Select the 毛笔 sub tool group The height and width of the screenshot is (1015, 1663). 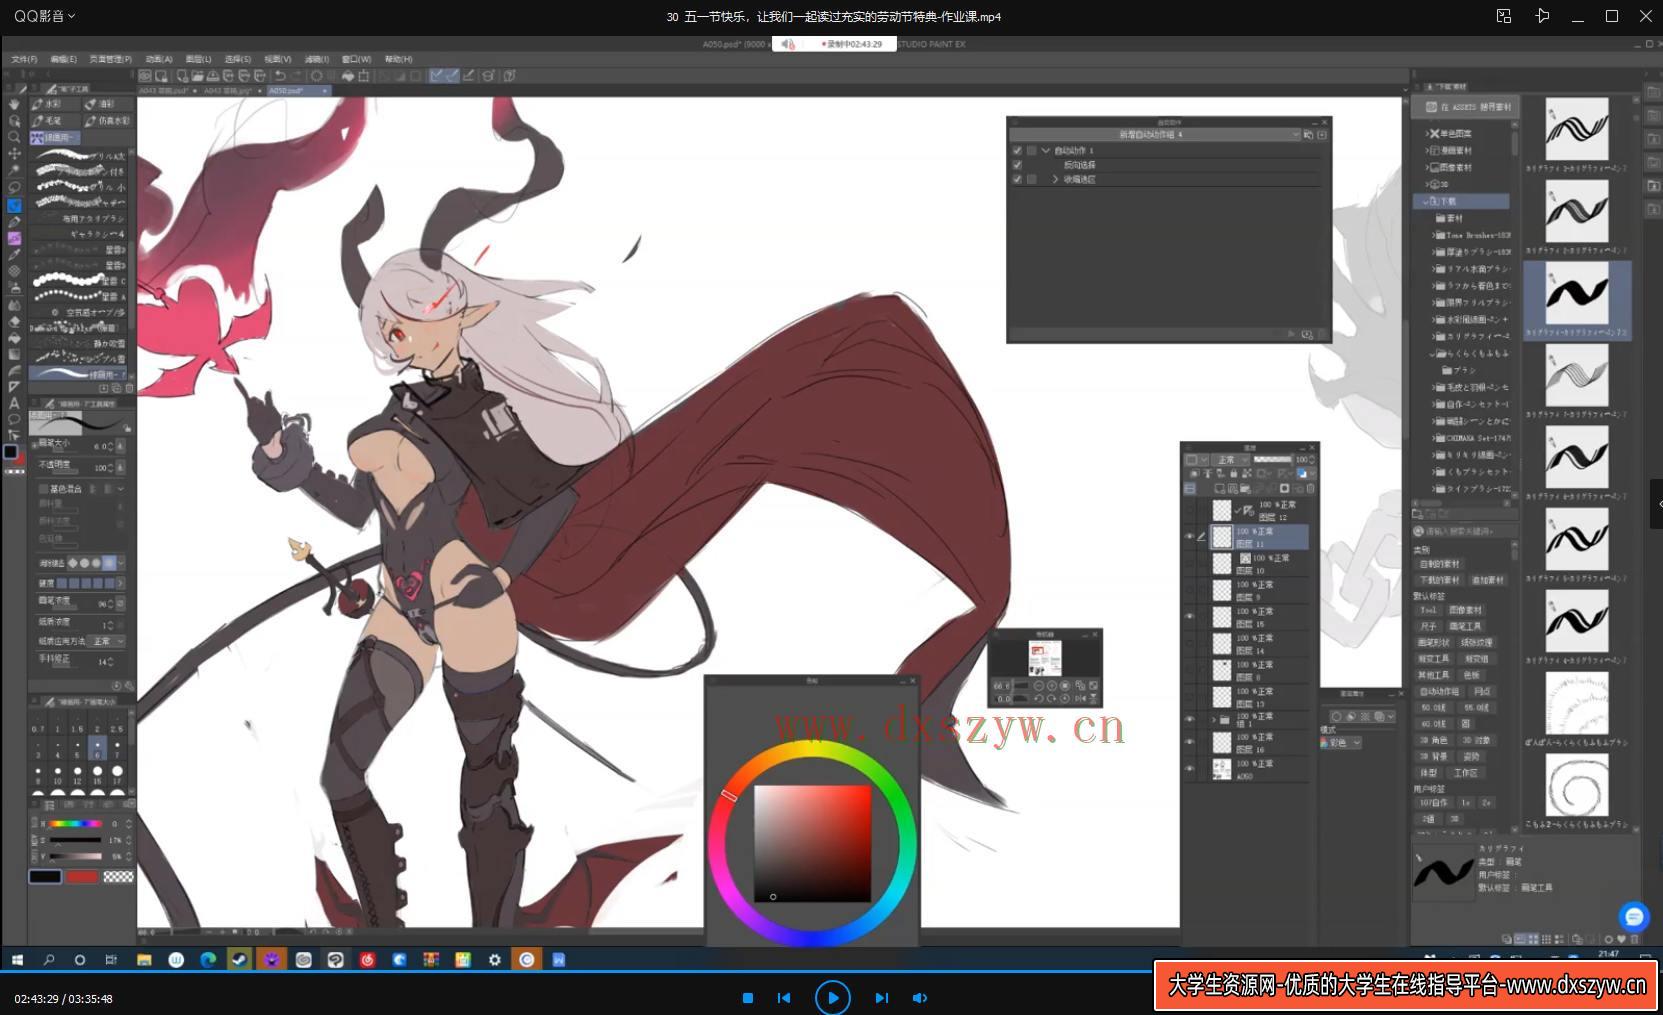coord(54,120)
